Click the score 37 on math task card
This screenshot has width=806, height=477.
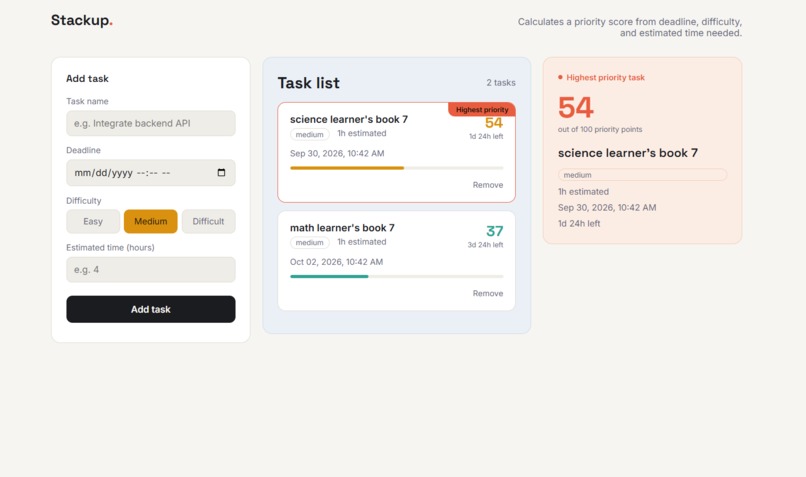(494, 231)
